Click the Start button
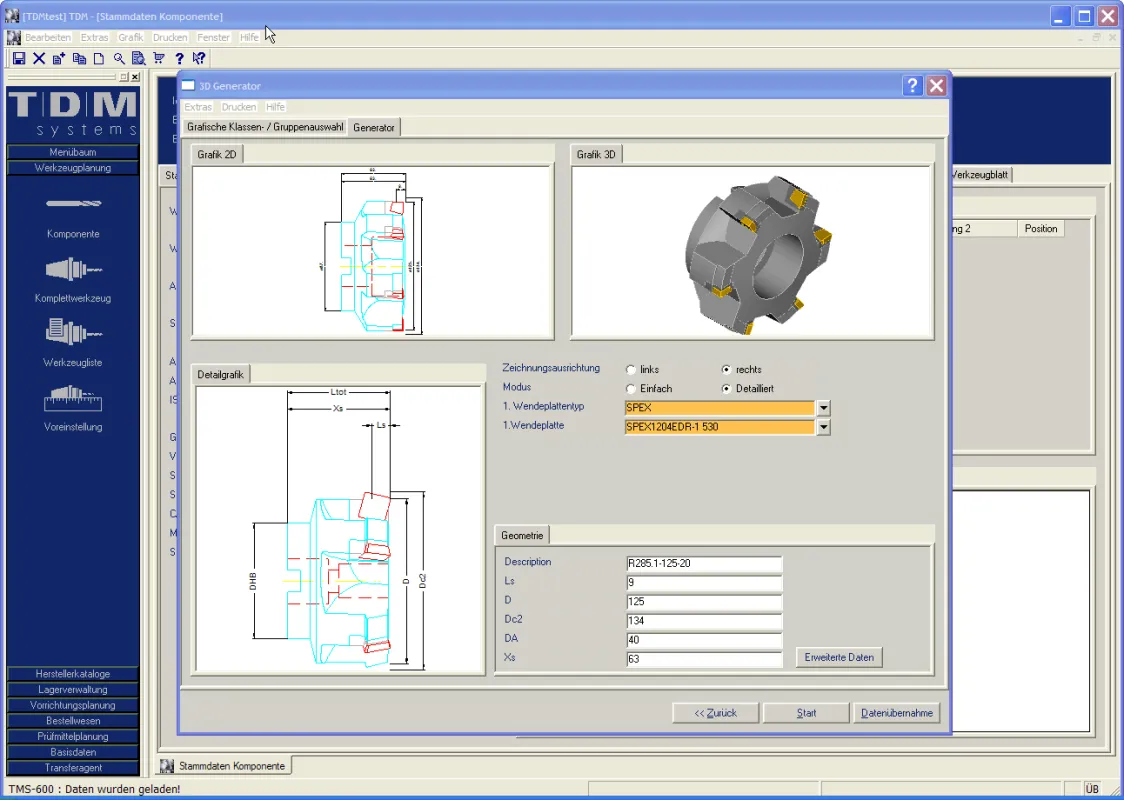Image resolution: width=1124 pixels, height=800 pixels. tap(806, 713)
